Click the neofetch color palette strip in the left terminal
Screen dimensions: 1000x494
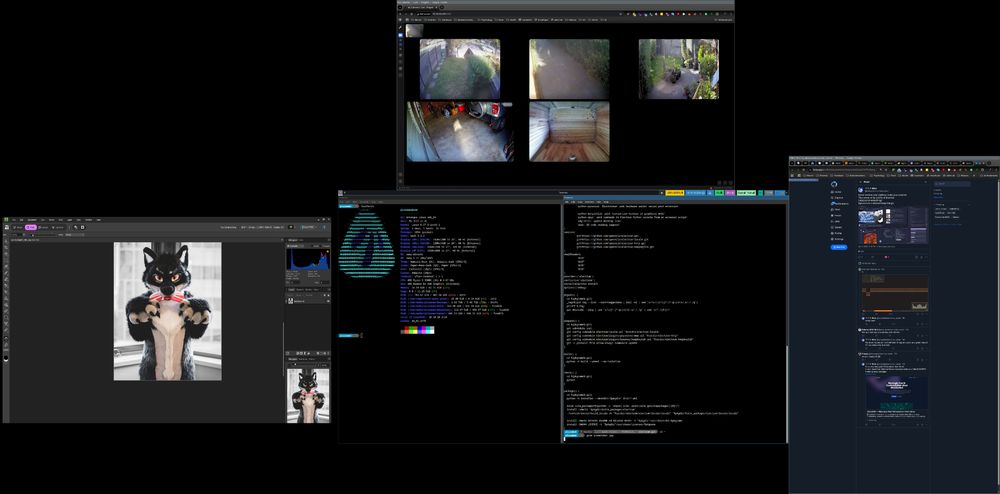point(417,330)
